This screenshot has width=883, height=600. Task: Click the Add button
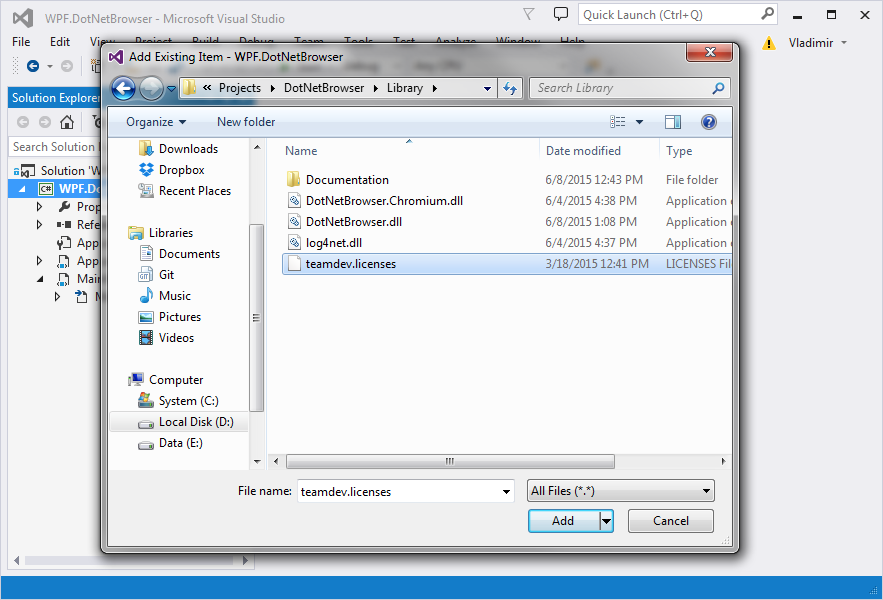coord(563,521)
